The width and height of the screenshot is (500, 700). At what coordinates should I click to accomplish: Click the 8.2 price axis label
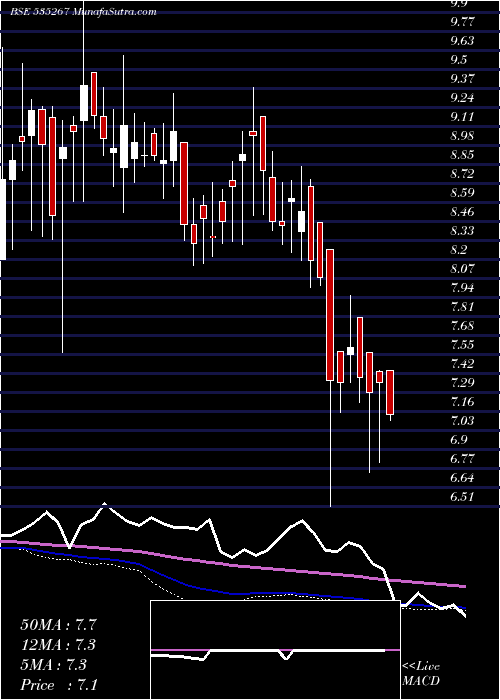(x=459, y=250)
